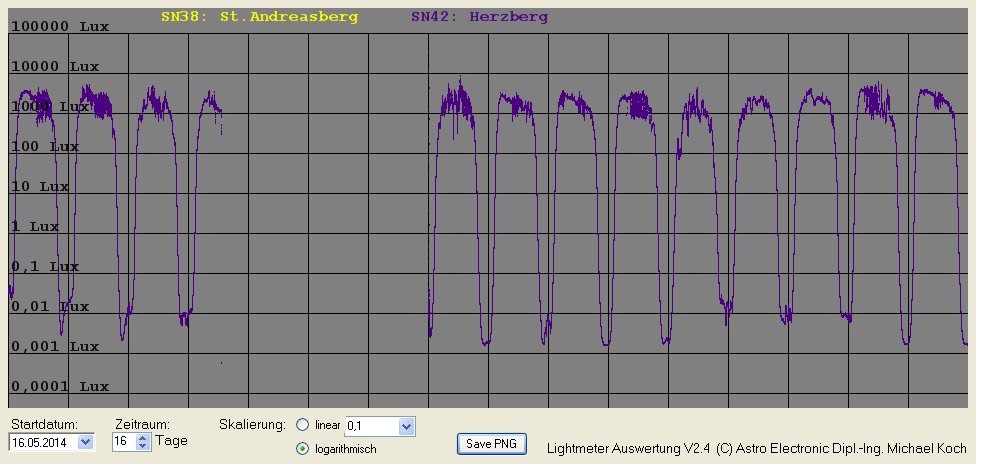Click the 1000 Lux axis label
Viewport: 981px width, 476px height.
[50, 107]
